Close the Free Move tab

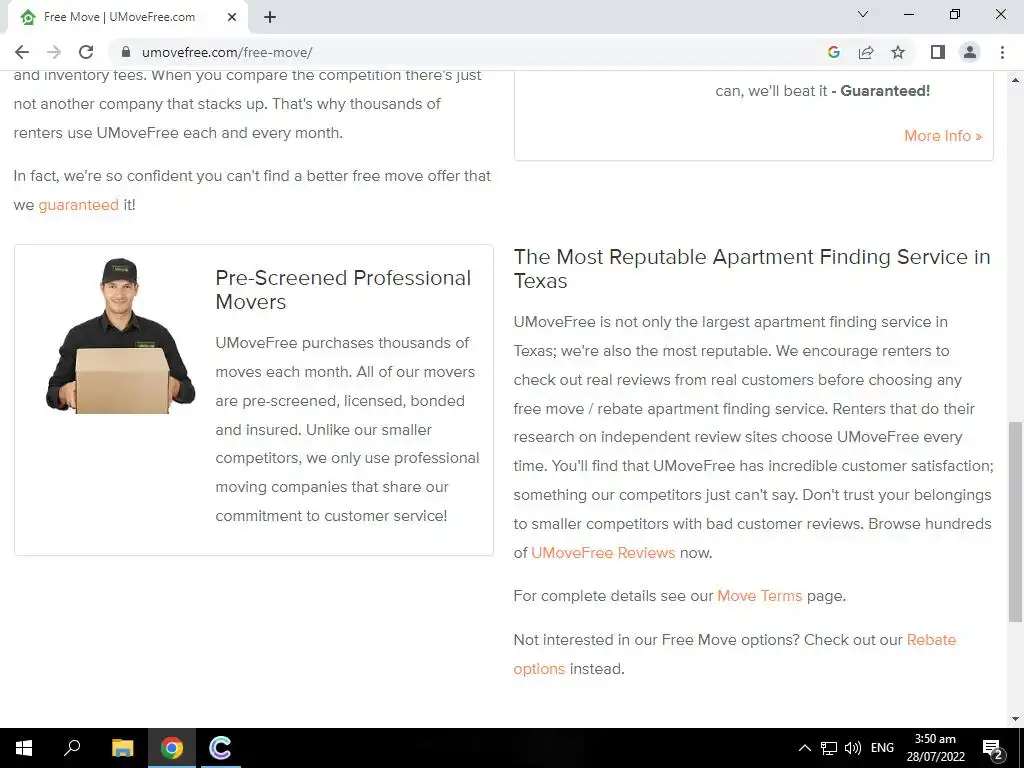[x=232, y=17]
